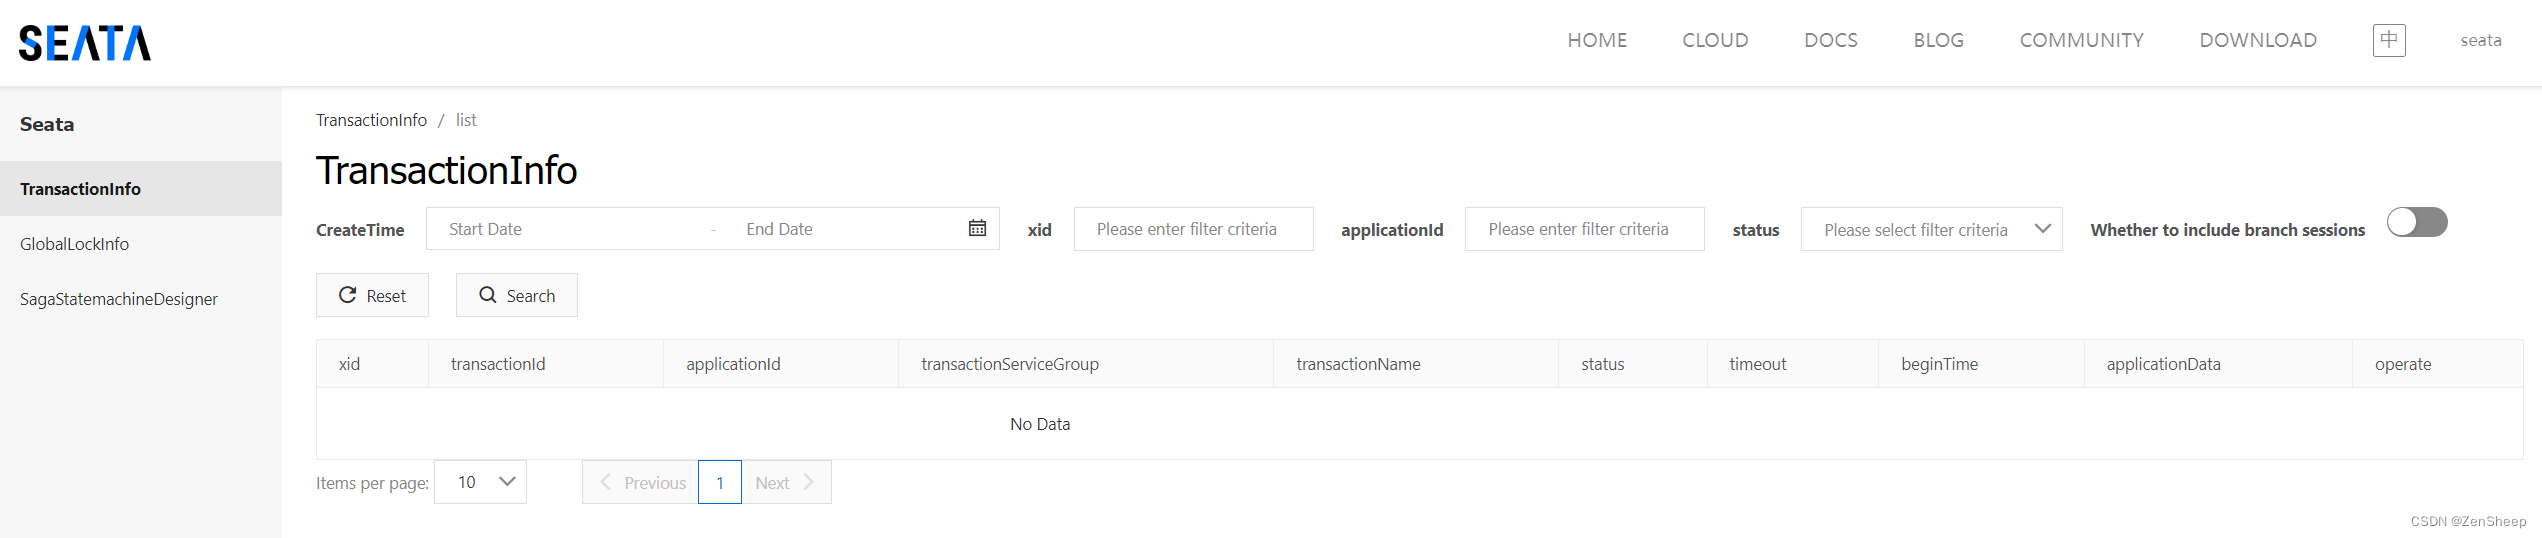Toggle include branch sessions switch
This screenshot has height=538, width=2542.
tap(2417, 222)
